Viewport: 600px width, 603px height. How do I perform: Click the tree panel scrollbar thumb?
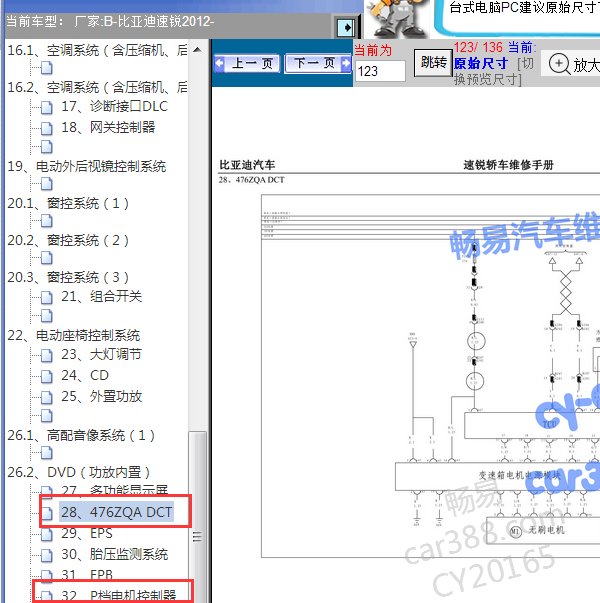197,536
